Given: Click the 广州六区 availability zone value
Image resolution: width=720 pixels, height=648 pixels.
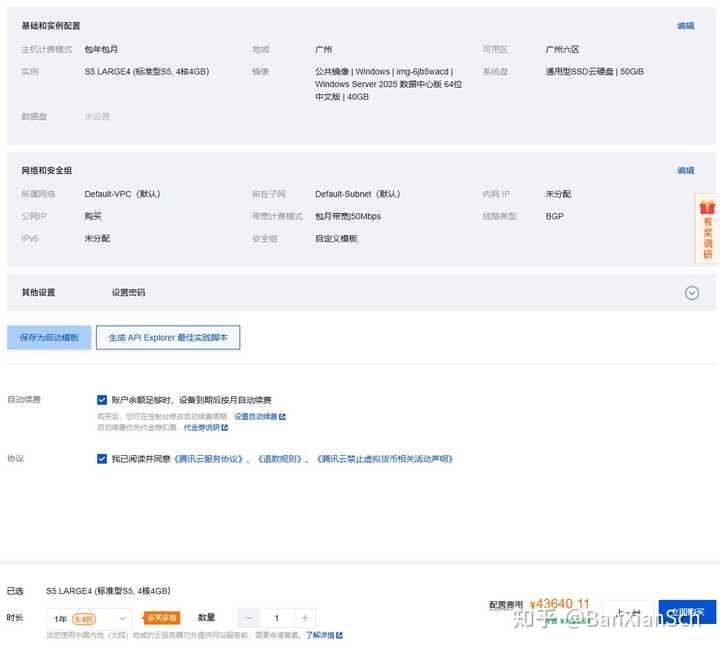Looking at the screenshot, I should pyautogui.click(x=562, y=49).
